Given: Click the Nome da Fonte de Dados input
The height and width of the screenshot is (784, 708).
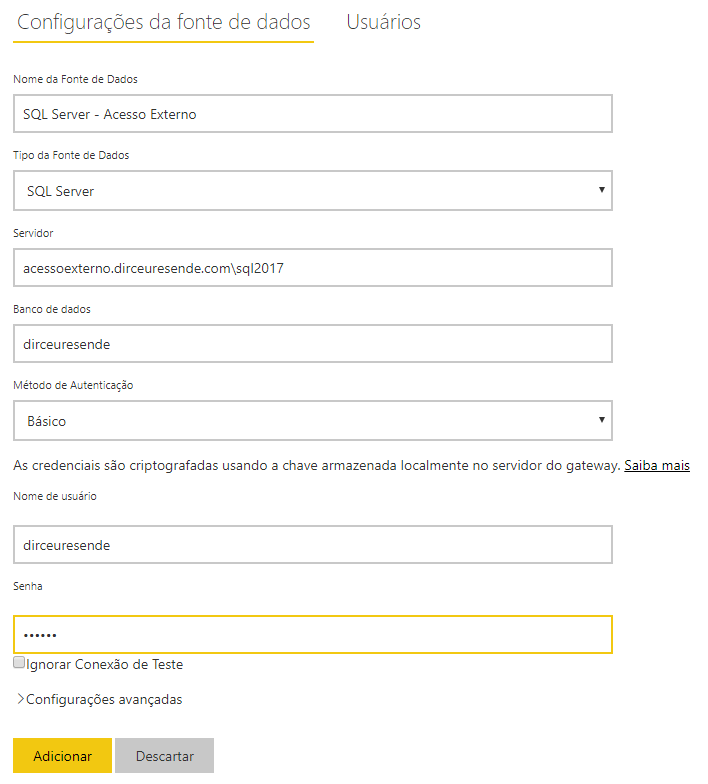Looking at the screenshot, I should pos(312,114).
